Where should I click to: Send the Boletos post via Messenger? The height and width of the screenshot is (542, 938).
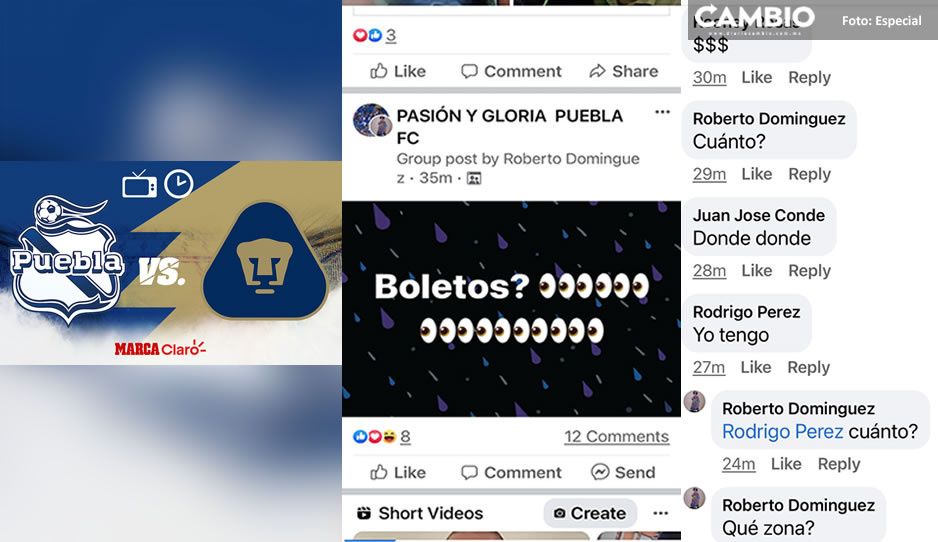tap(623, 473)
